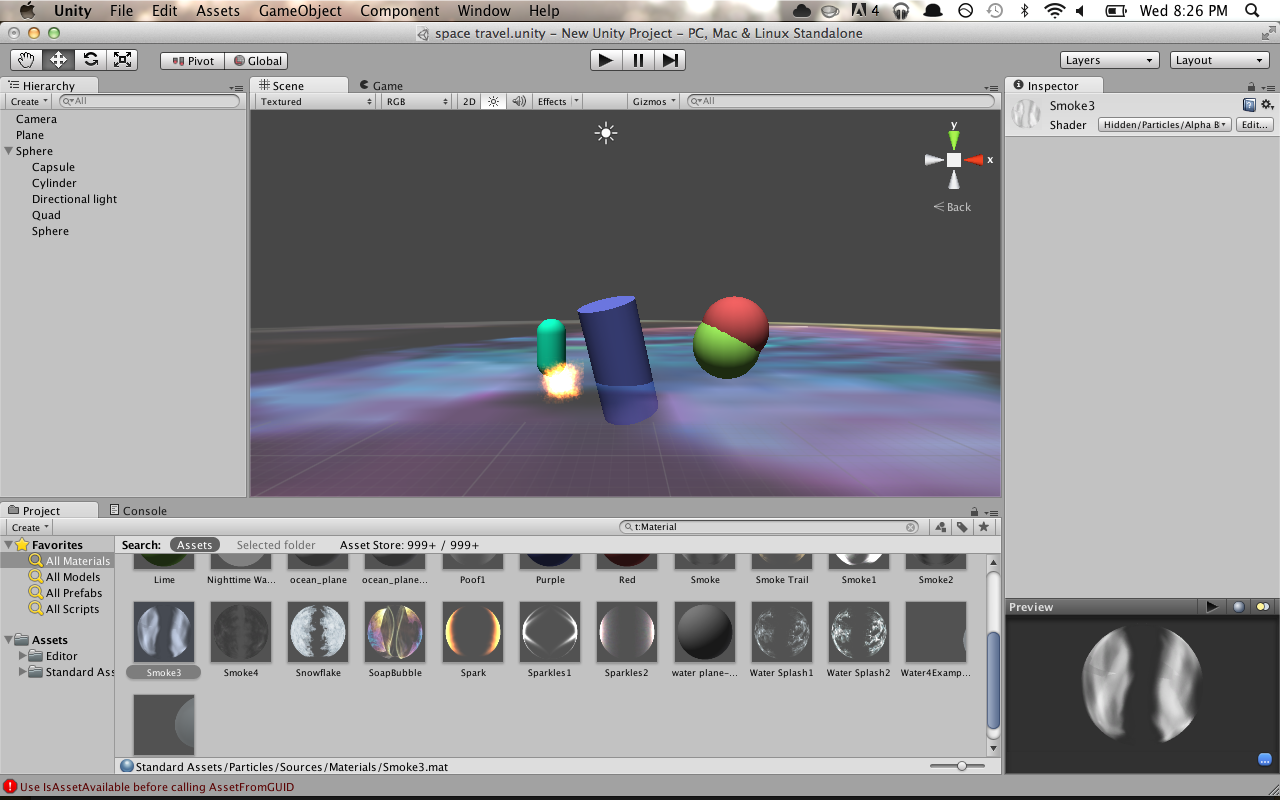
Task: Click the Step frame button
Action: (670, 60)
